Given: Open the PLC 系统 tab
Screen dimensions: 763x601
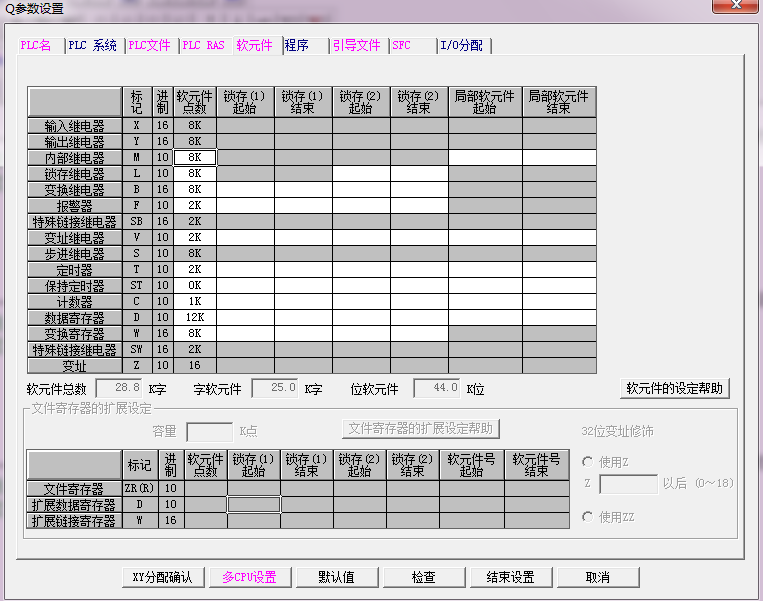Looking at the screenshot, I should pyautogui.click(x=92, y=46).
